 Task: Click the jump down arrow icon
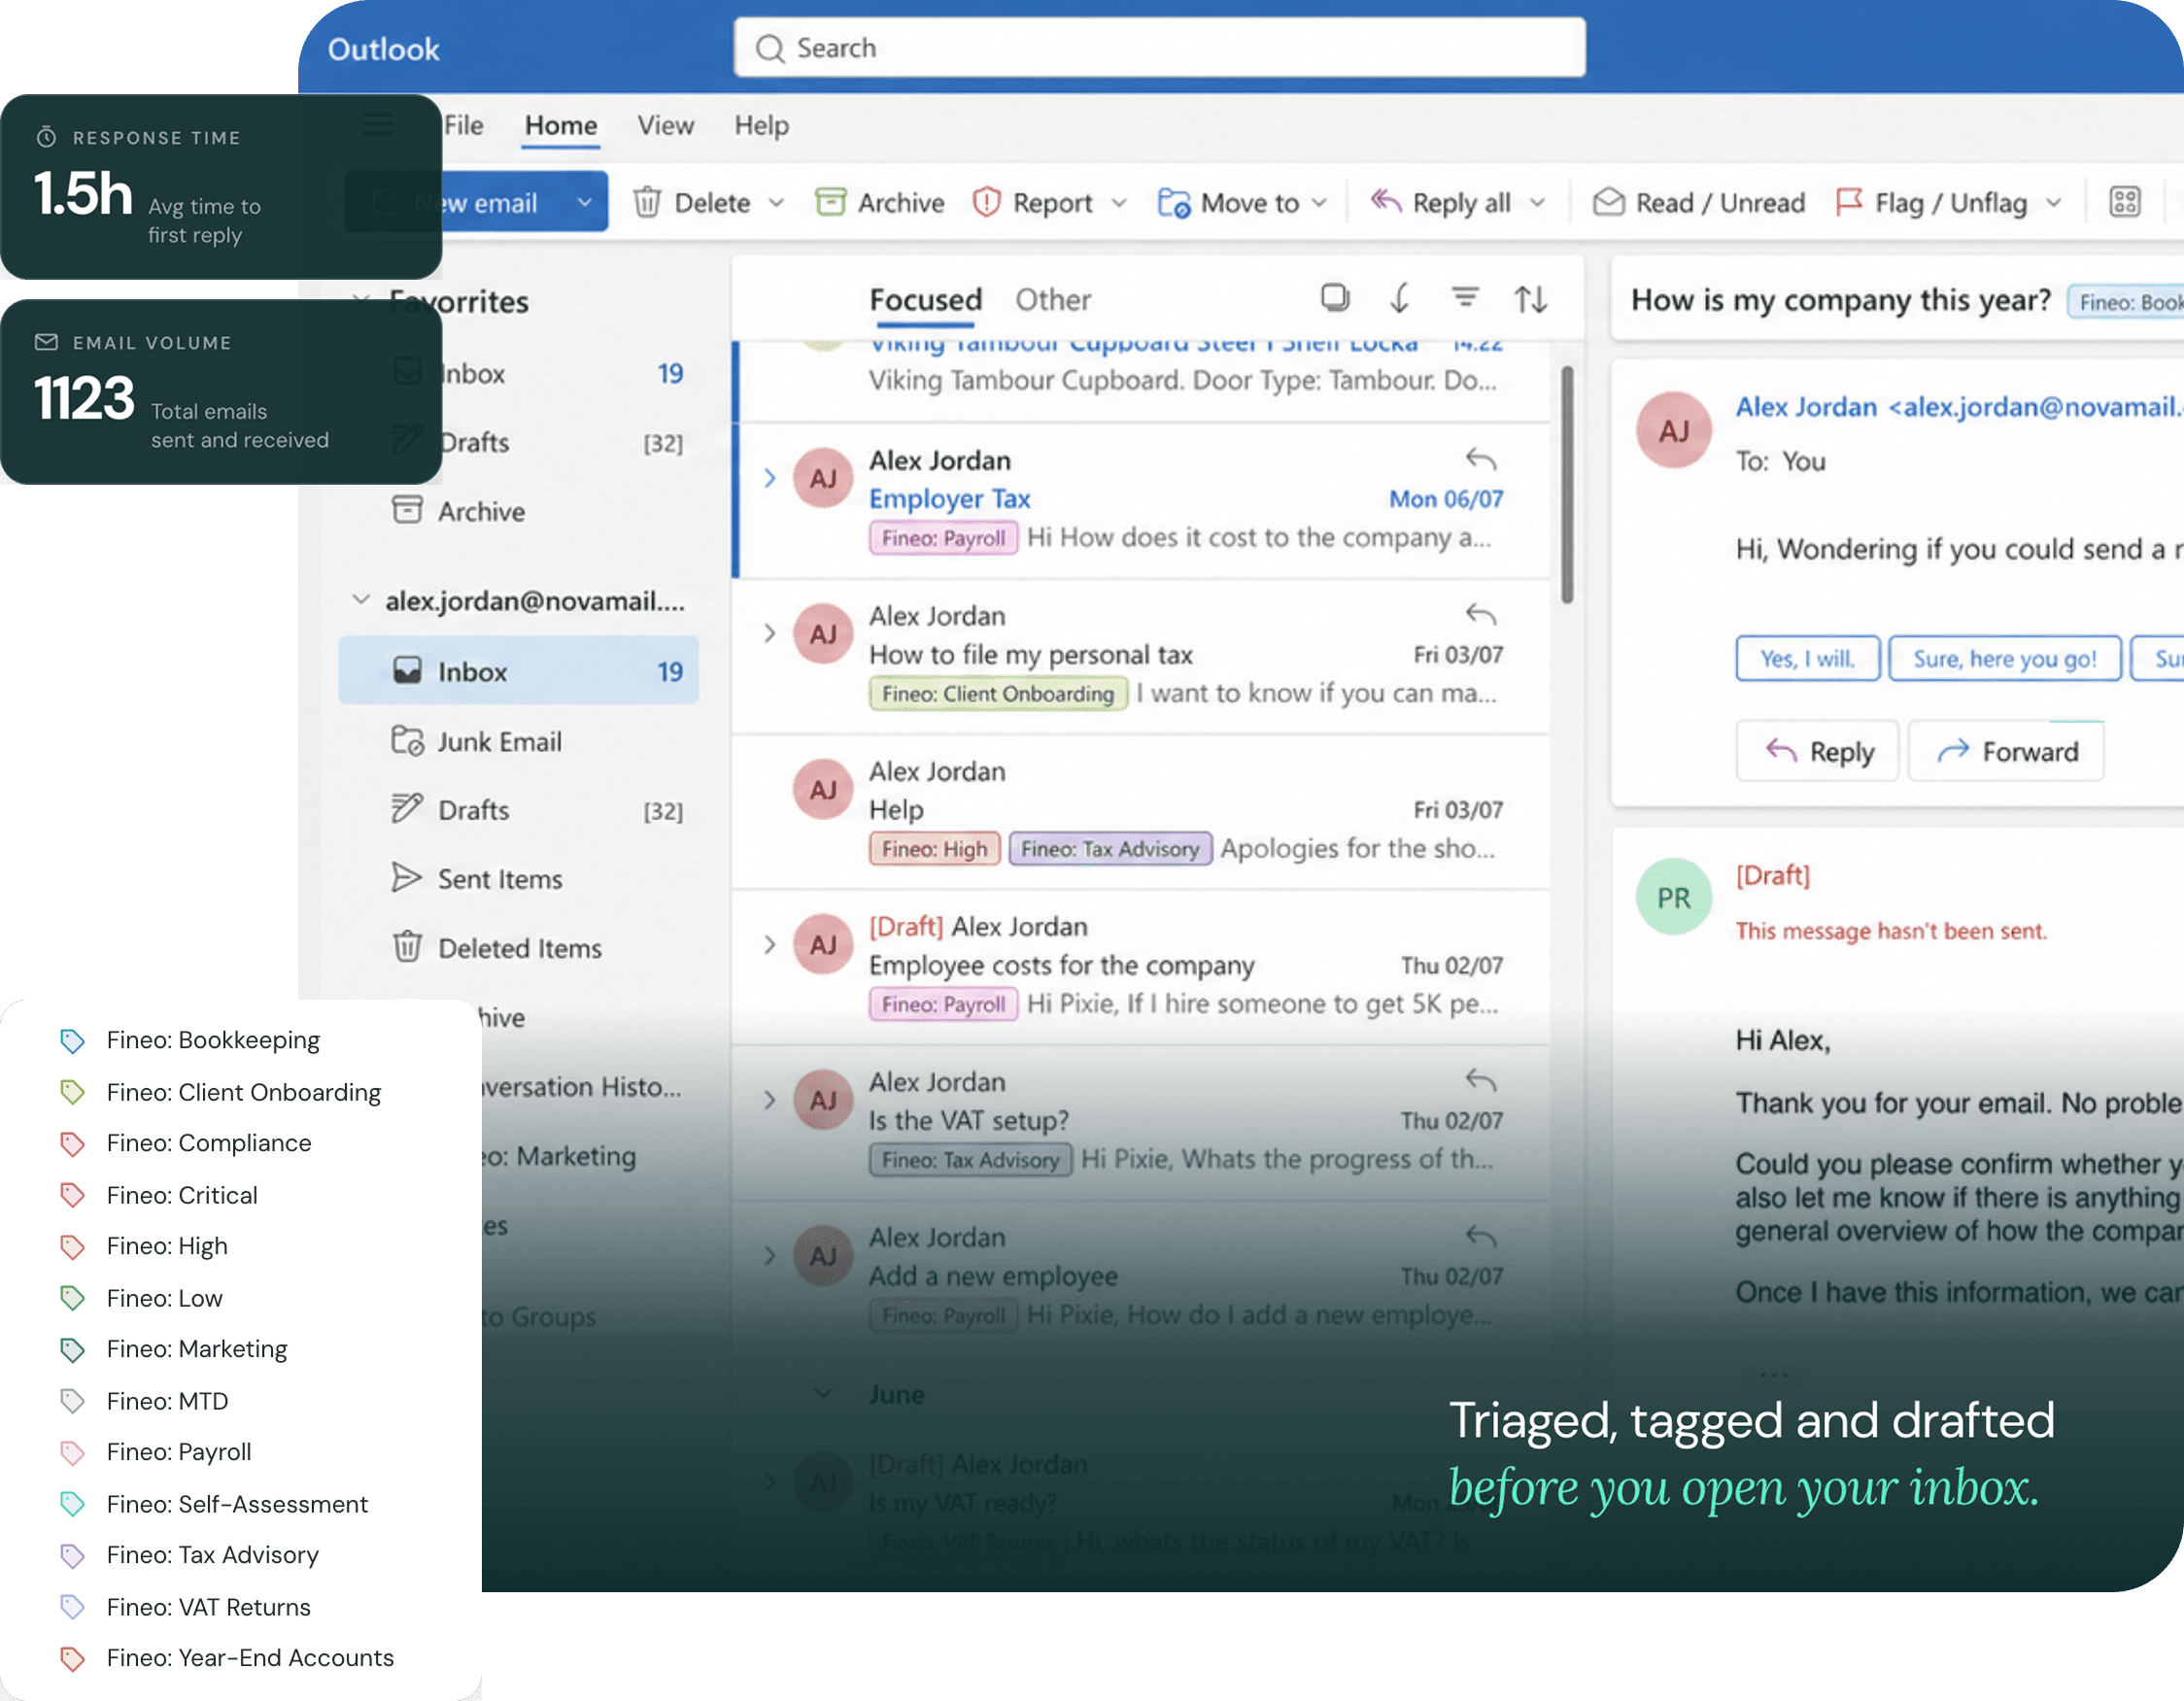click(1400, 297)
